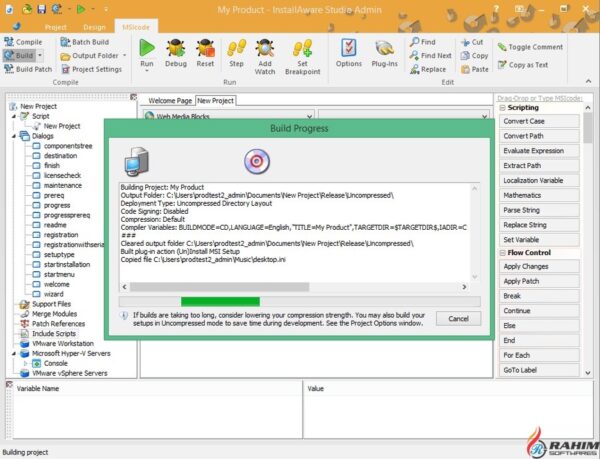Cancel the build in progress

[x=458, y=319]
